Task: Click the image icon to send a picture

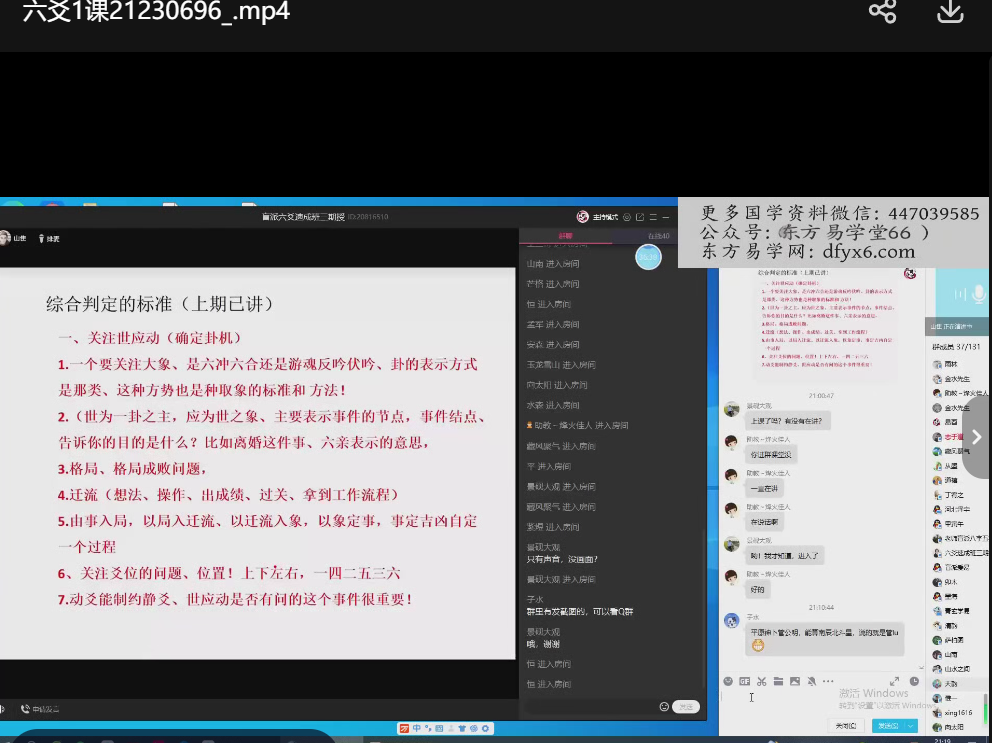Action: click(795, 681)
